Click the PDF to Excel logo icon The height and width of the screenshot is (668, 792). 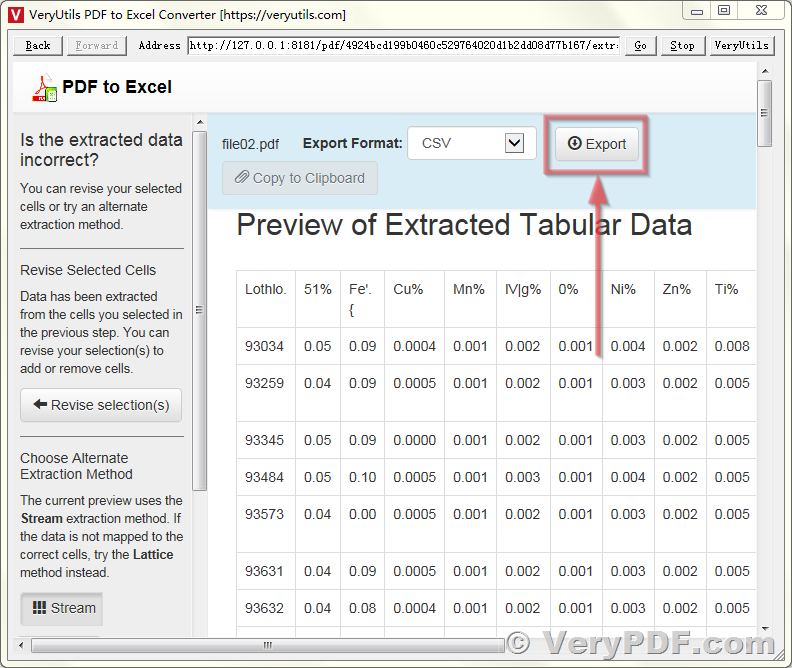point(44,88)
